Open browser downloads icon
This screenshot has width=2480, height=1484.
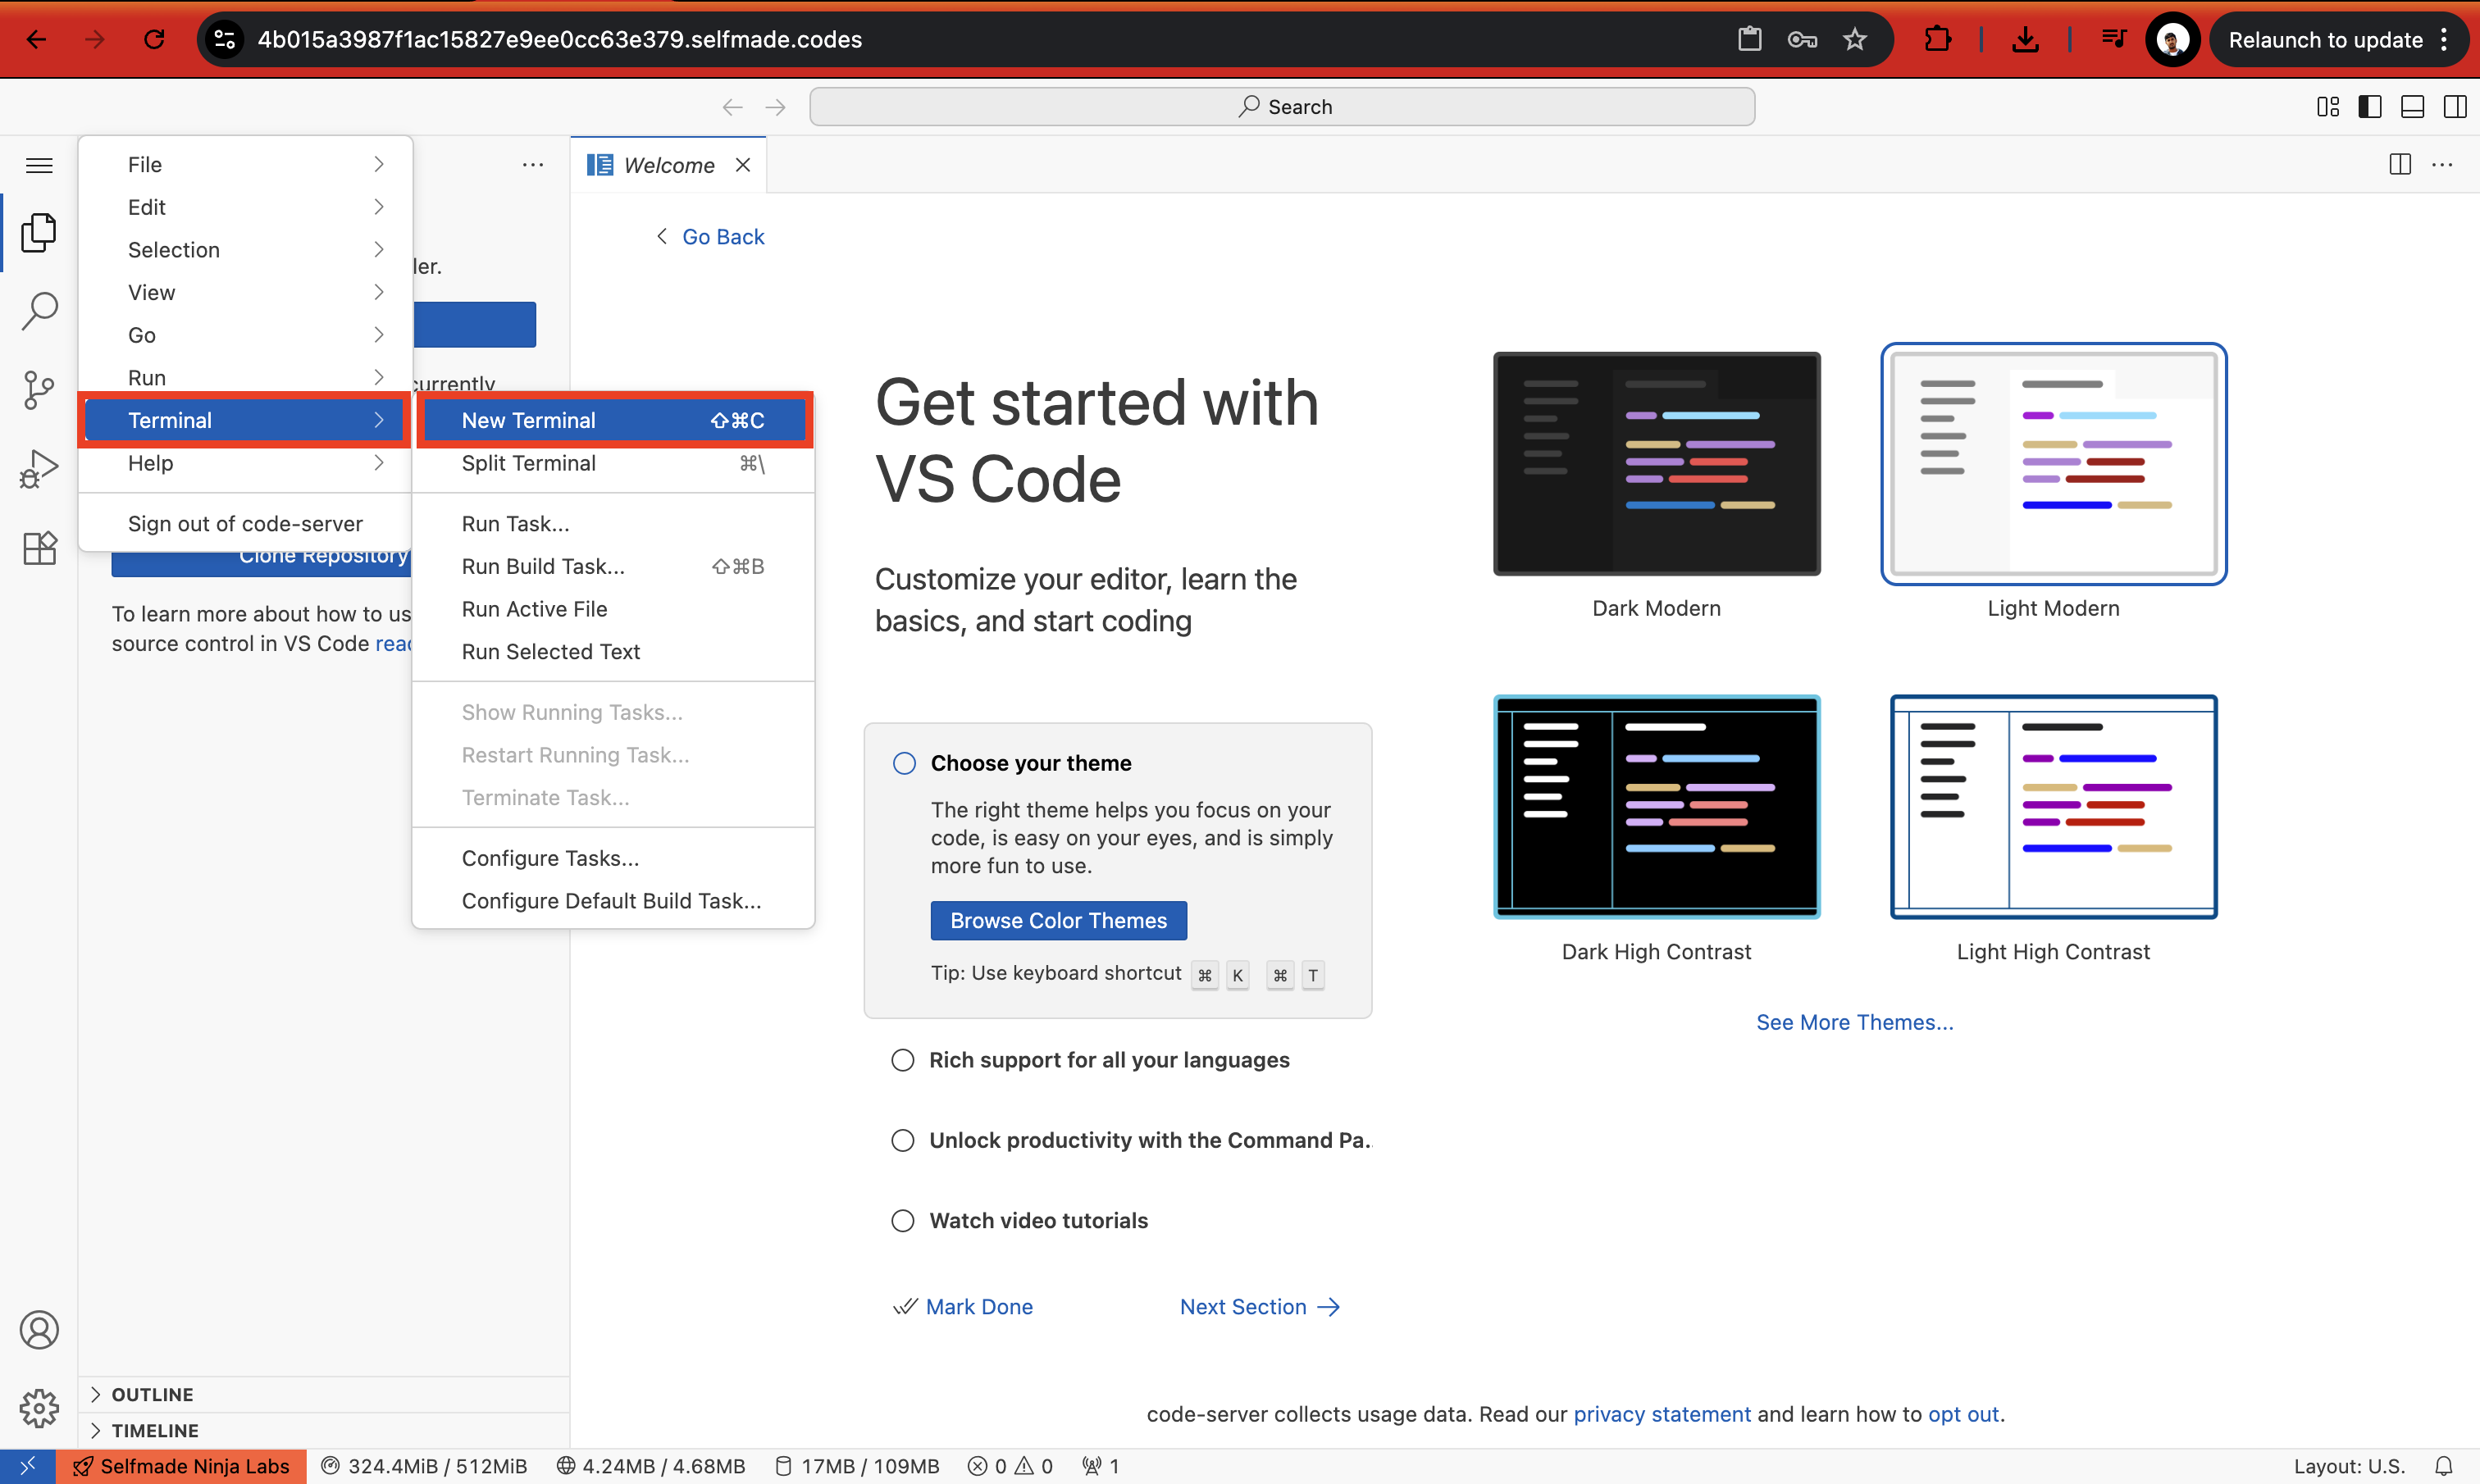pos(2025,39)
